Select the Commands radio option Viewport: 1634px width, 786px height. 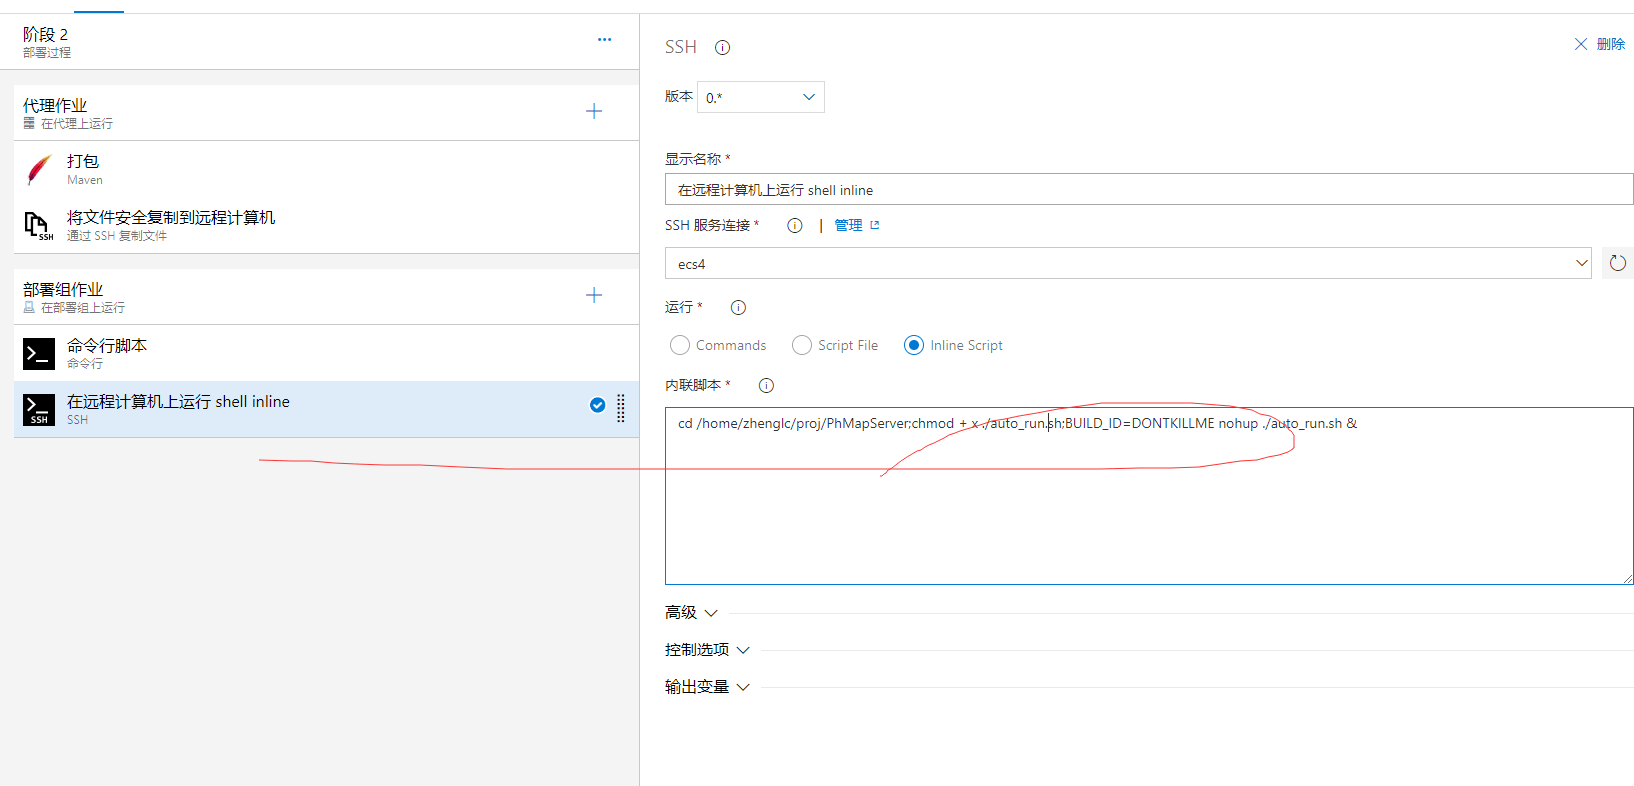(680, 345)
